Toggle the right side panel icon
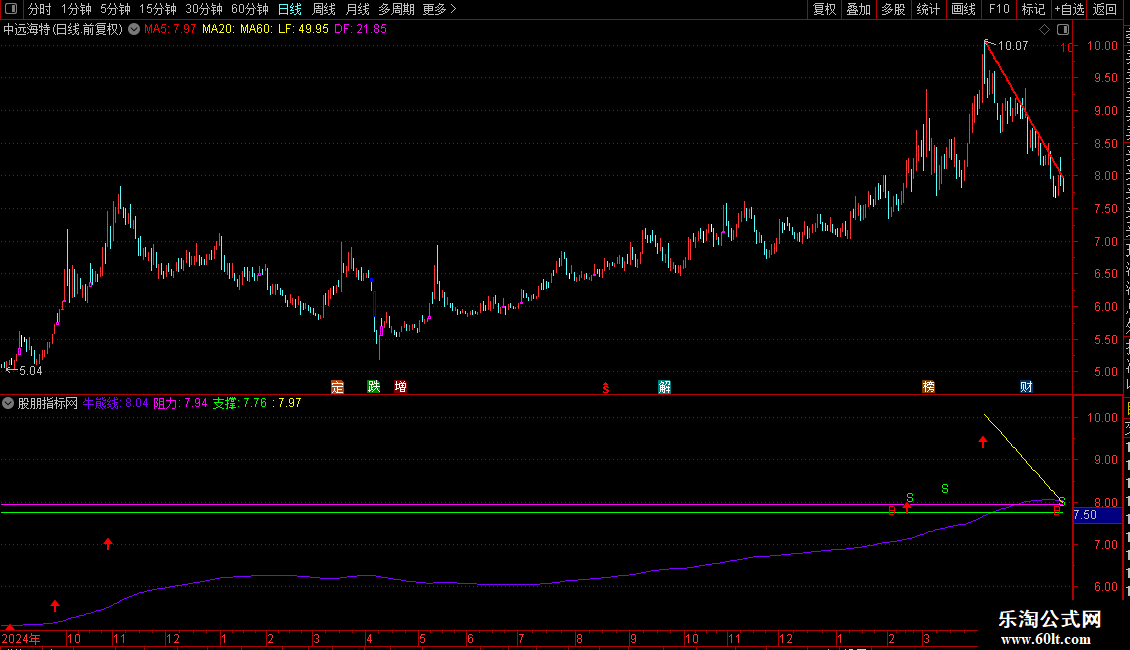Image resolution: width=1130 pixels, height=650 pixels. click(1063, 30)
